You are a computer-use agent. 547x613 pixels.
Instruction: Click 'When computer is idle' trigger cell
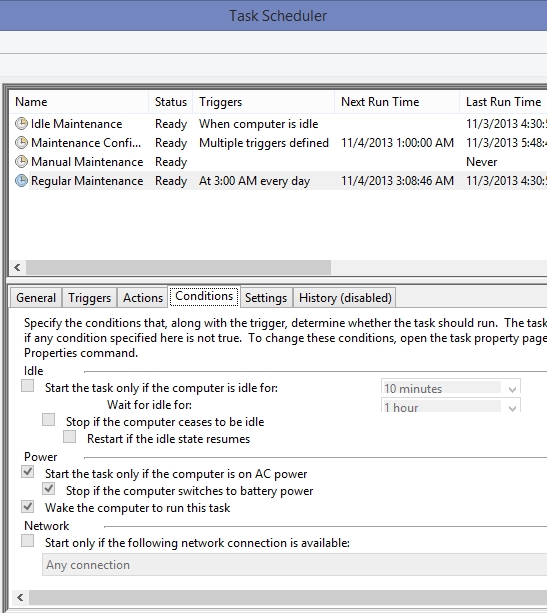point(258,124)
